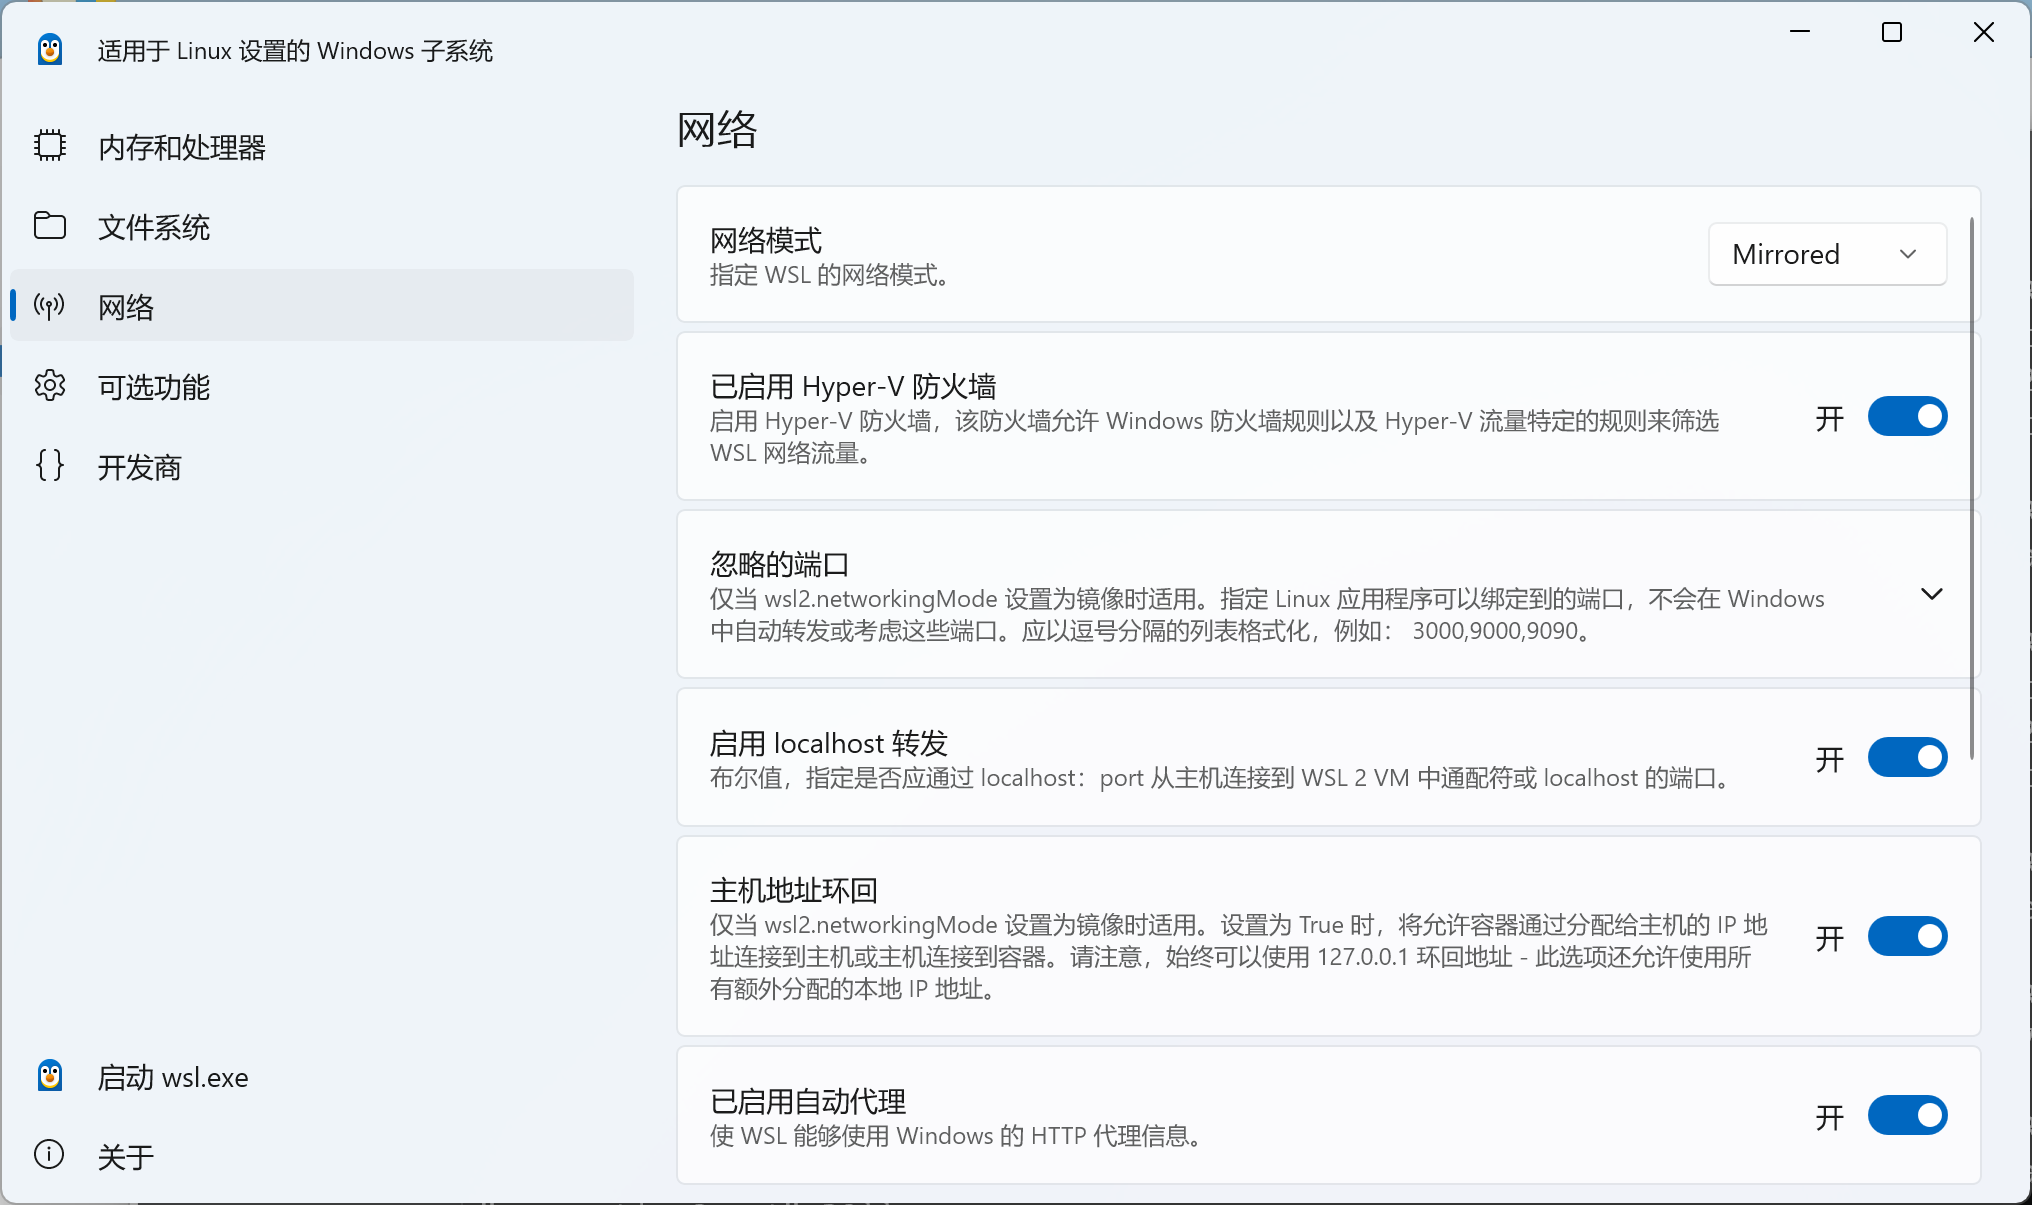Turn off localhost forwarding toggle
The image size is (2032, 1205).
click(x=1906, y=758)
